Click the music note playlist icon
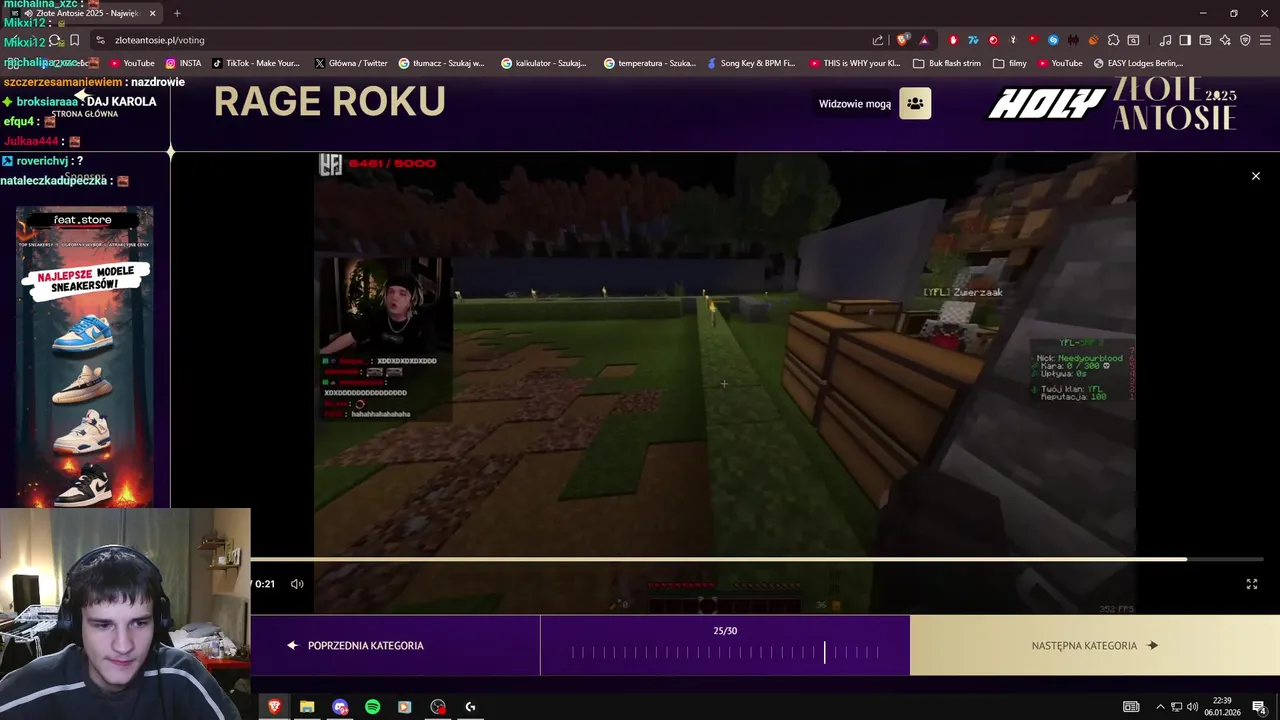Viewport: 1280px width, 720px height. point(1165,40)
